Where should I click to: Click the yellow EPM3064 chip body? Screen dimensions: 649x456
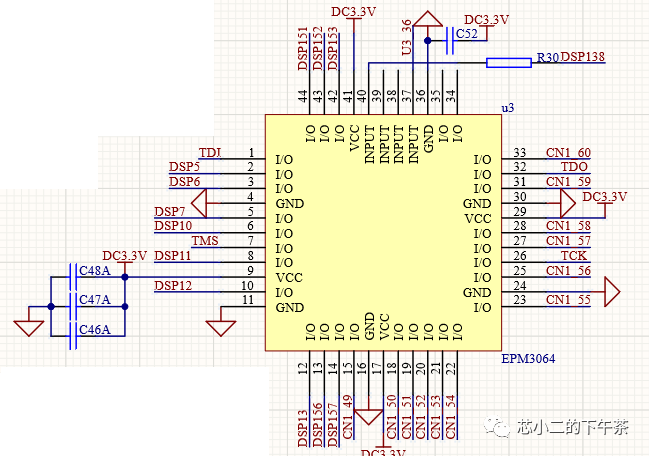click(x=382, y=230)
